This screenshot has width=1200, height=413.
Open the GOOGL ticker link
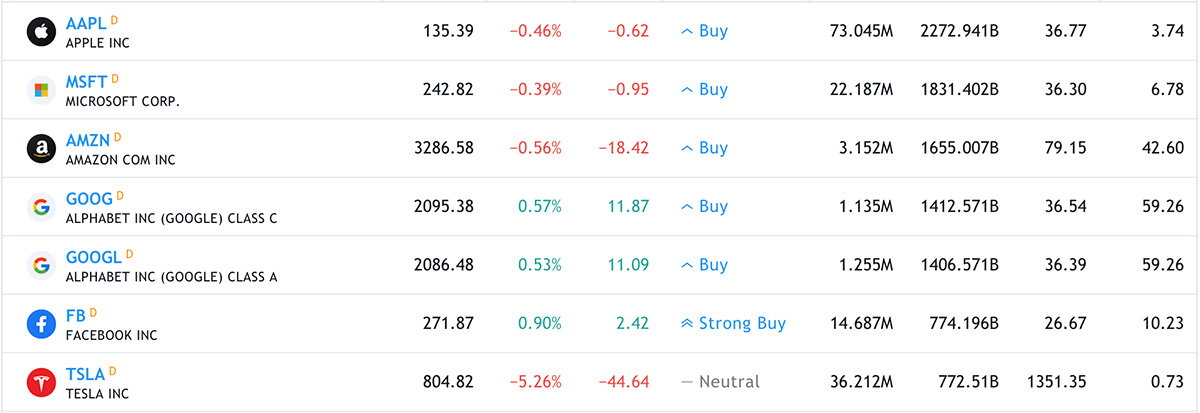(94, 256)
